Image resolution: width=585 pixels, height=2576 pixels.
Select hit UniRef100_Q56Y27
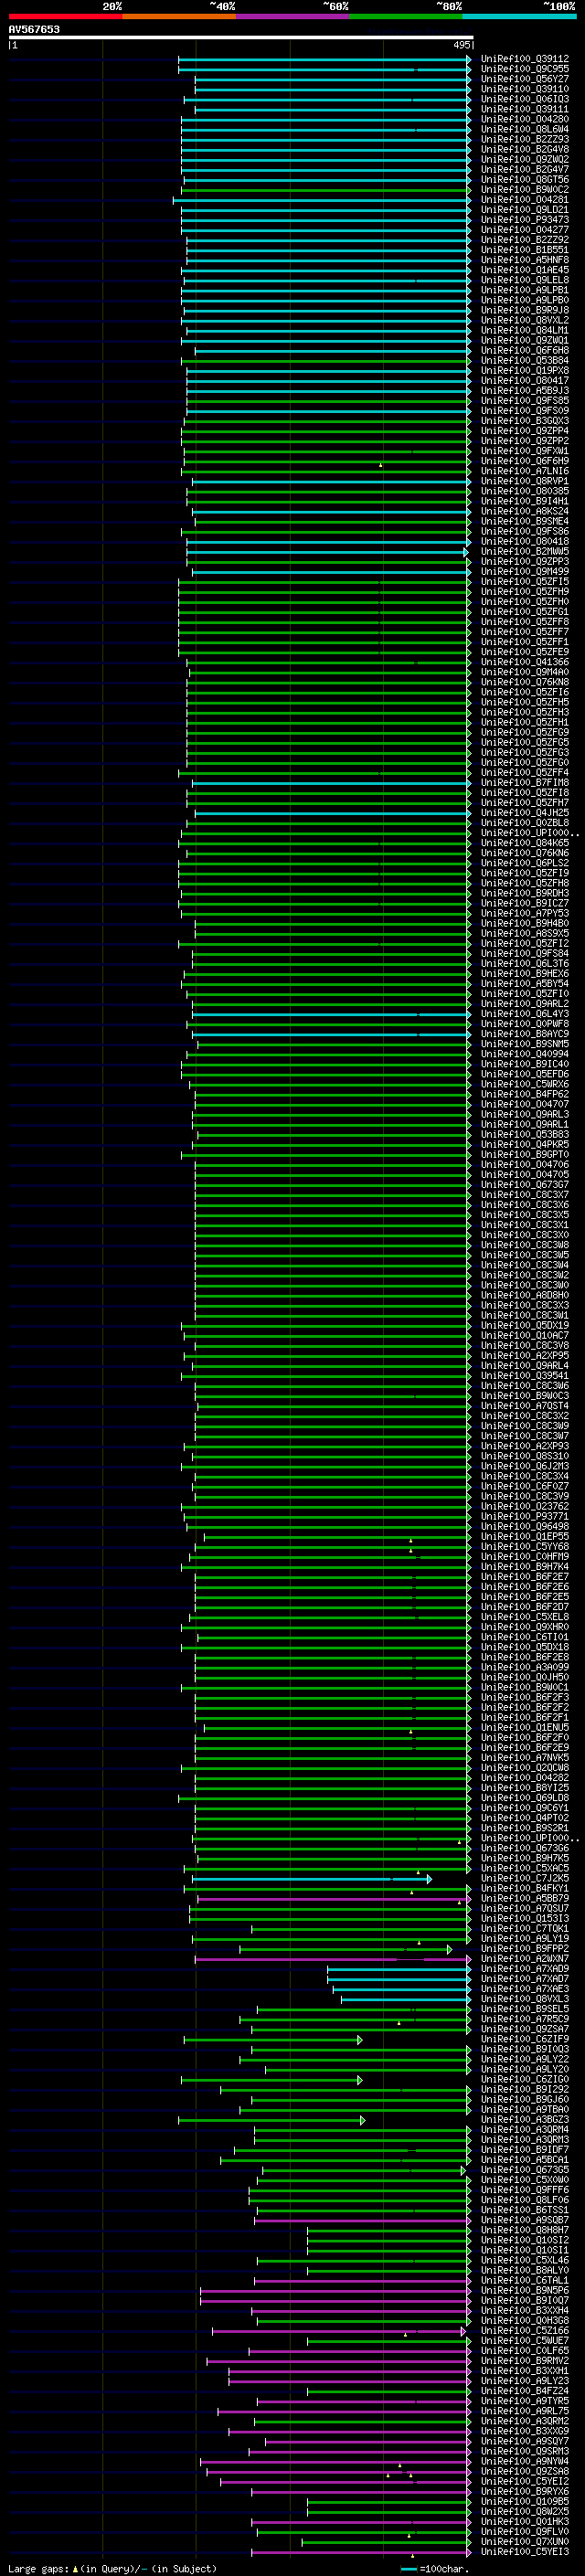(x=524, y=79)
